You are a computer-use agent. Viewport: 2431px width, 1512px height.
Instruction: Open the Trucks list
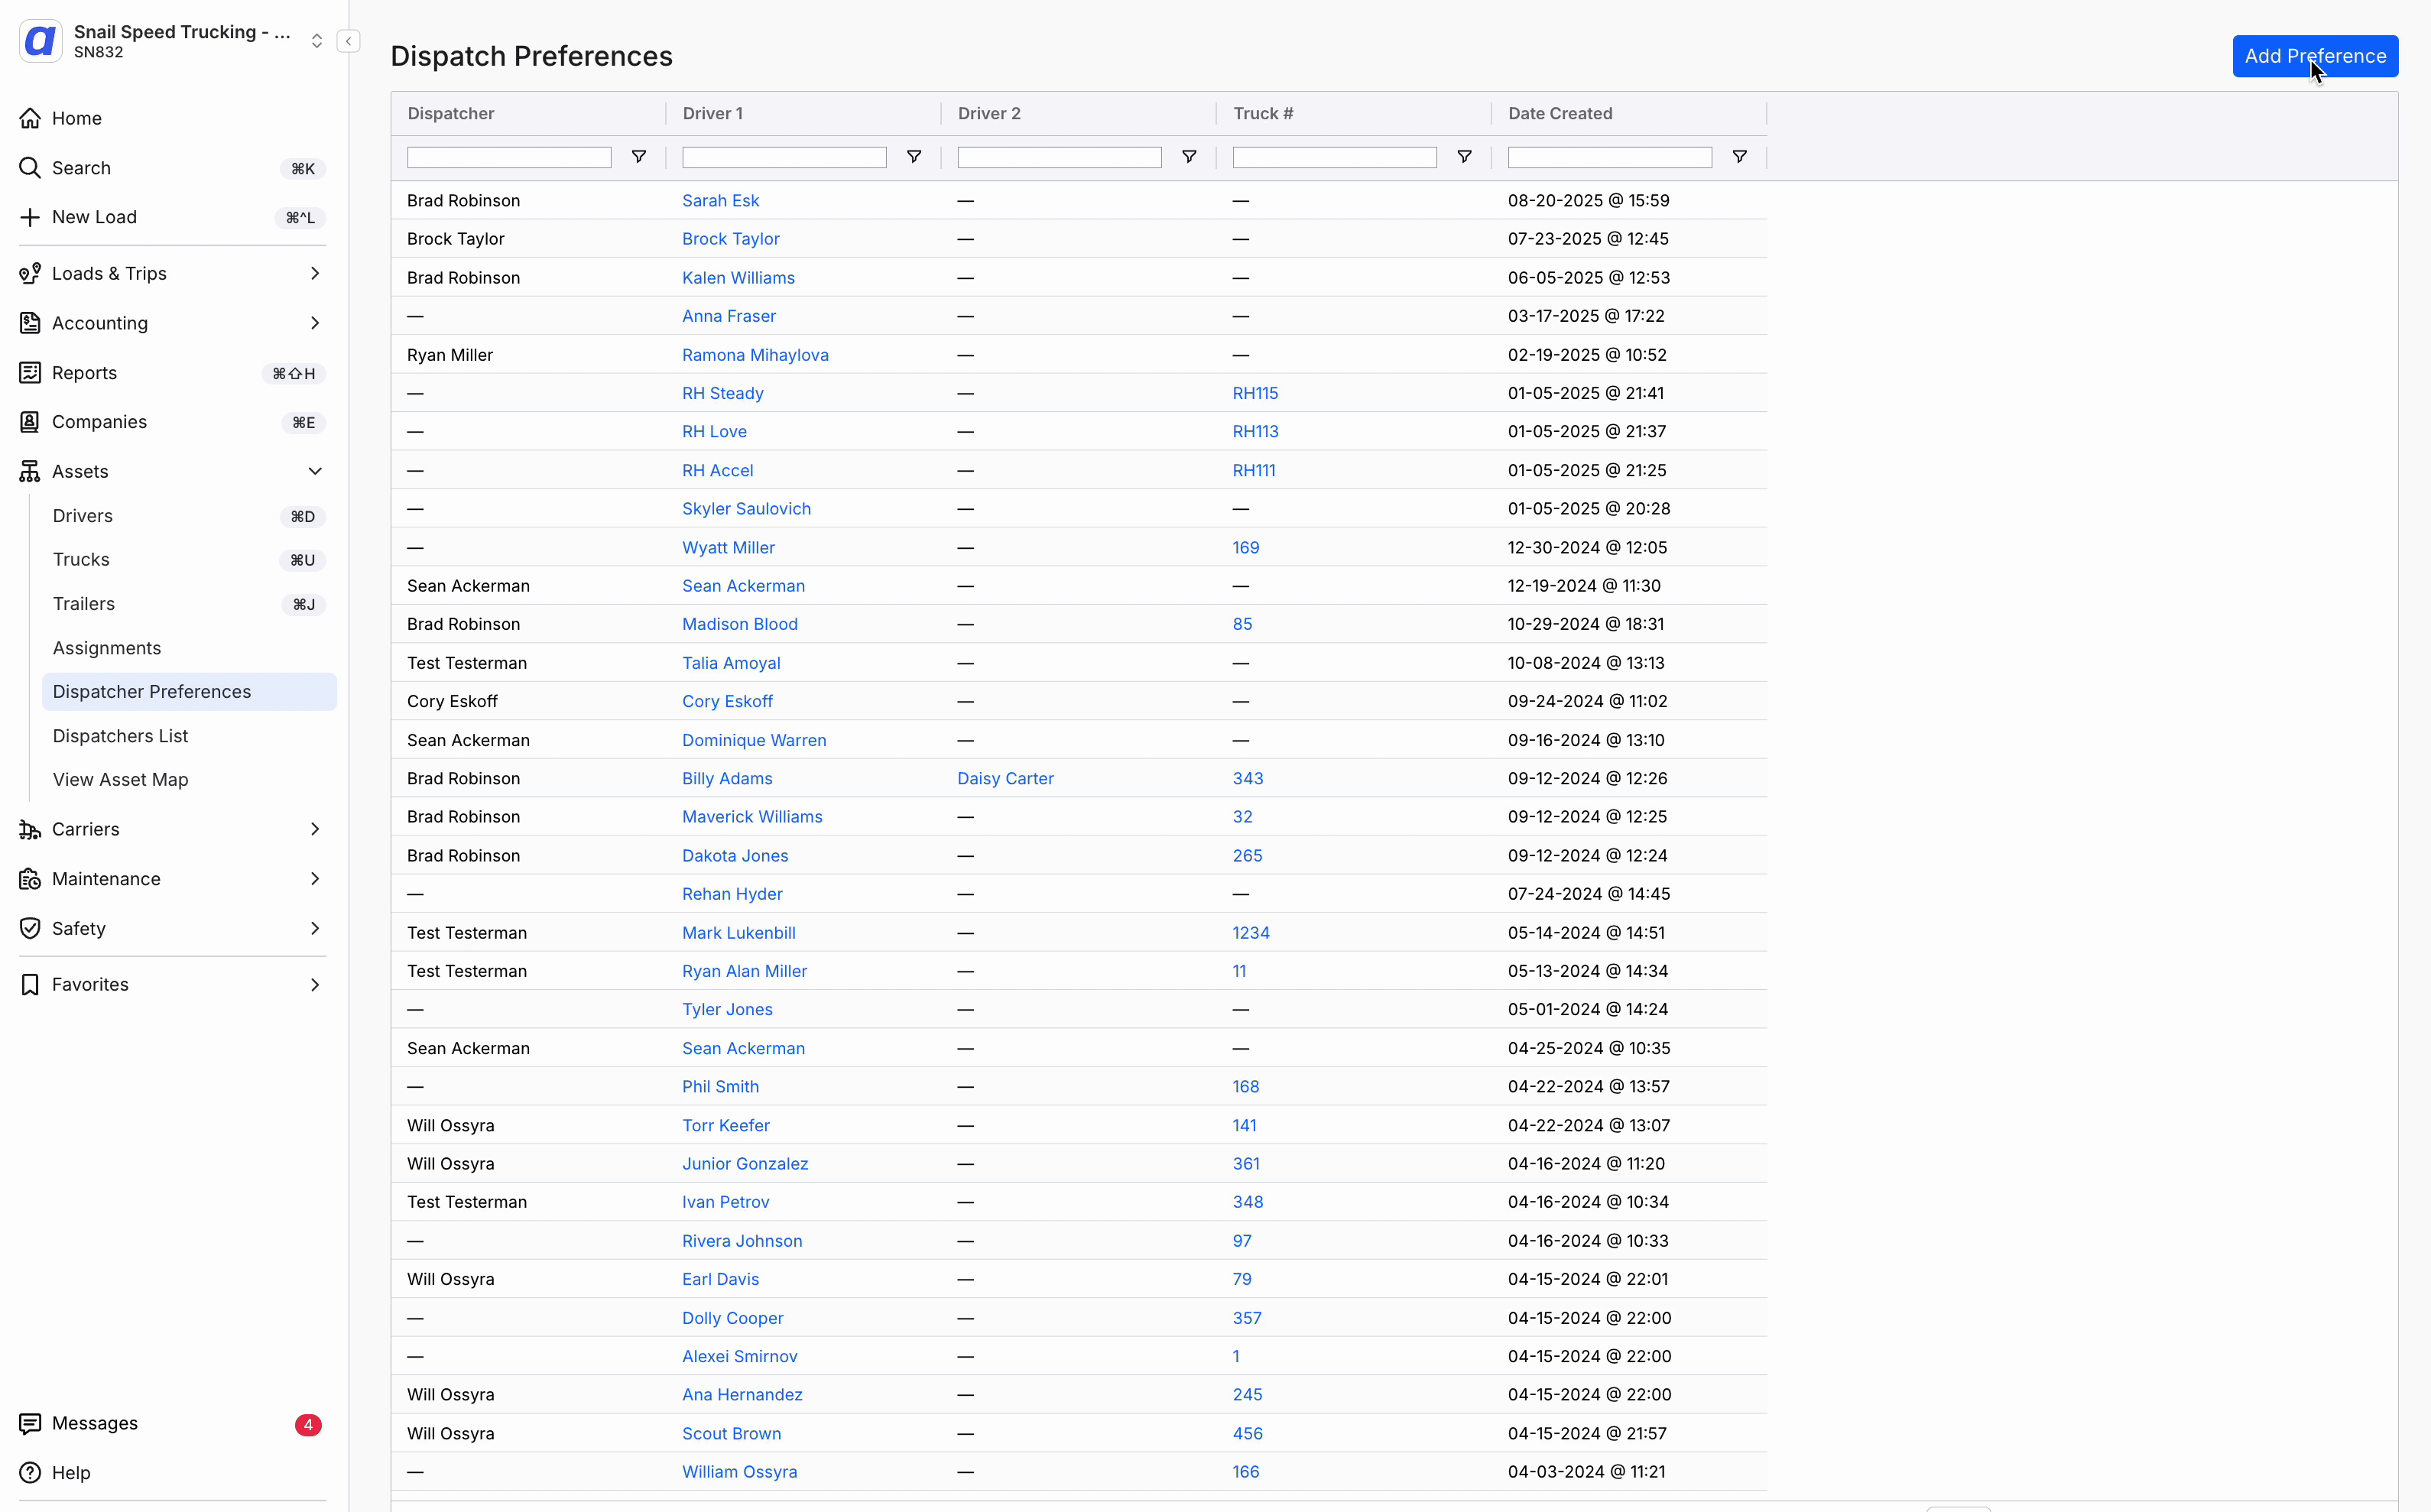tap(189, 560)
